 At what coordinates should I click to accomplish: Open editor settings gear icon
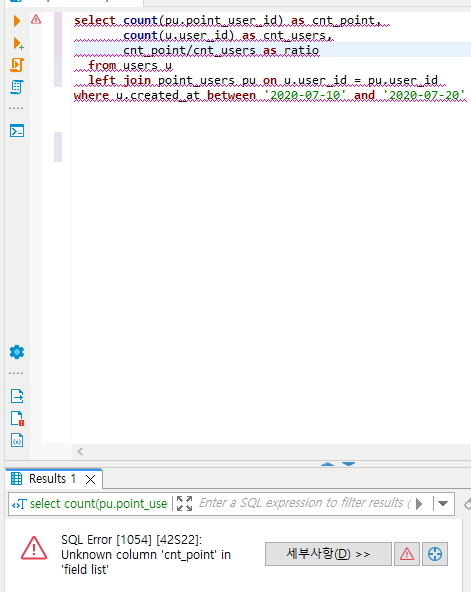point(17,352)
